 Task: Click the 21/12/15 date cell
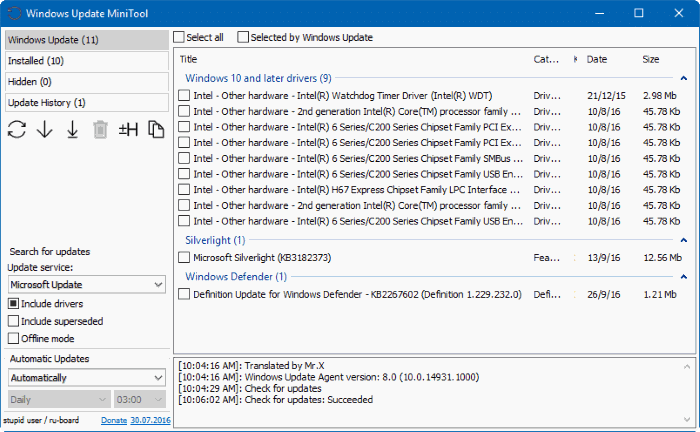[x=606, y=96]
